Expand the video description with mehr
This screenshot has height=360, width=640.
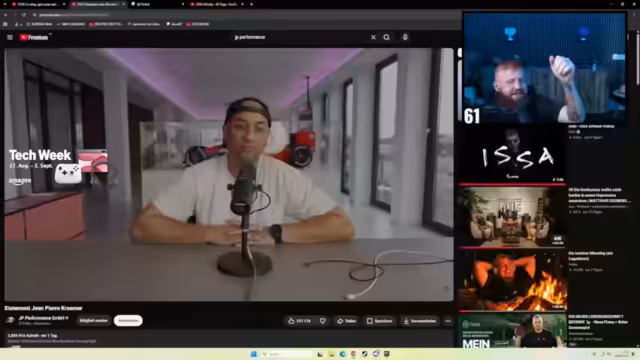pos(15,346)
